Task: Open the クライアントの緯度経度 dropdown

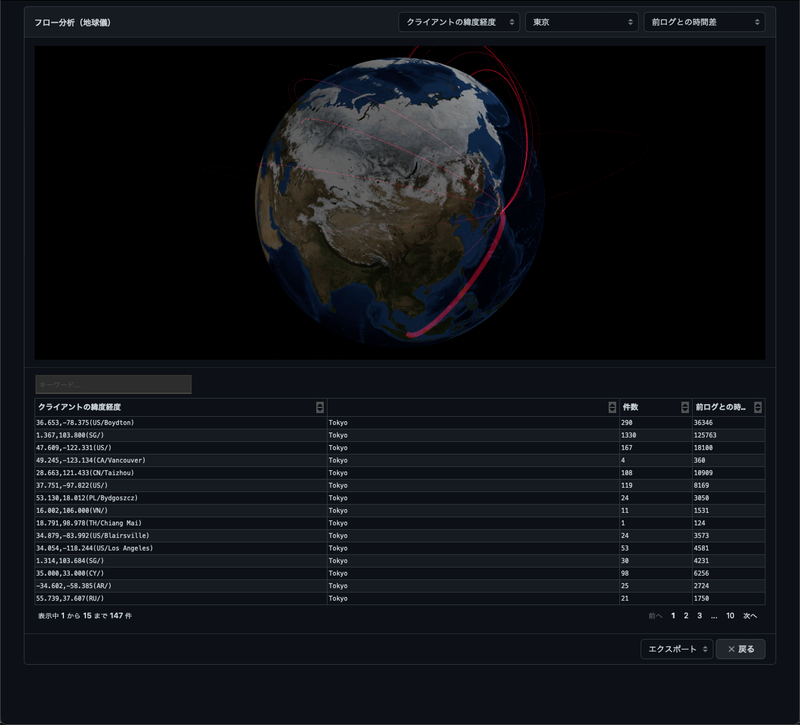Action: click(x=458, y=22)
